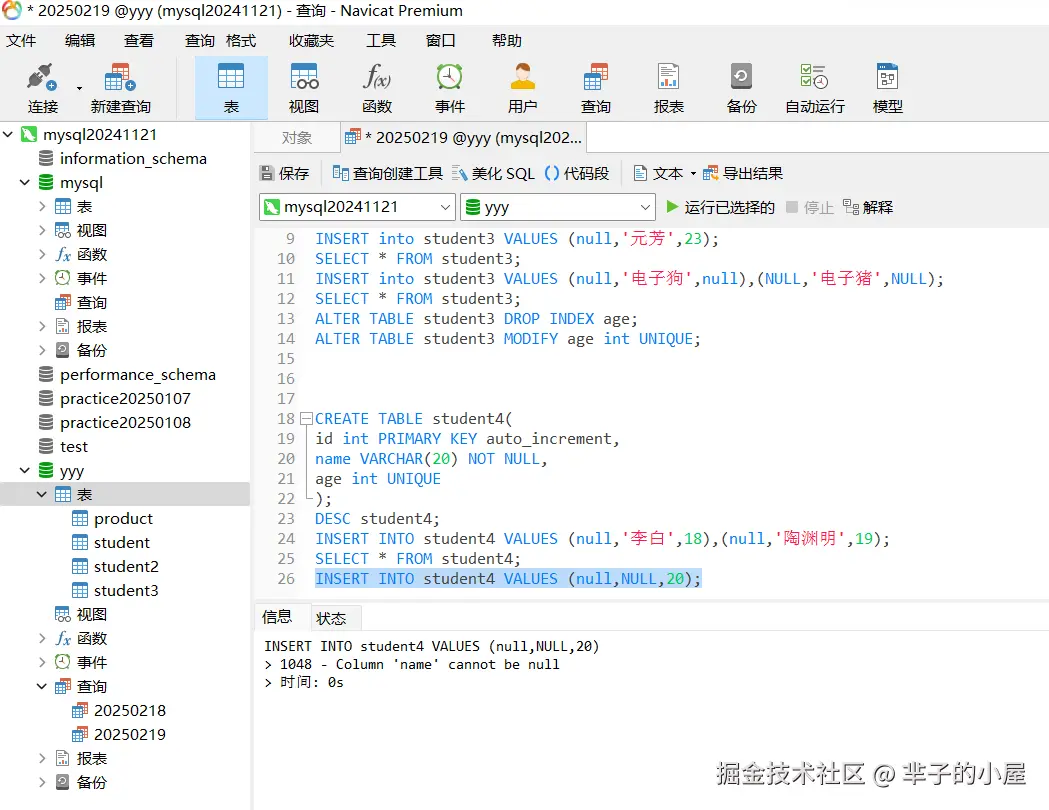Run selected SQL (运行已选择的)
Screen dimensions: 1049x810
point(720,207)
